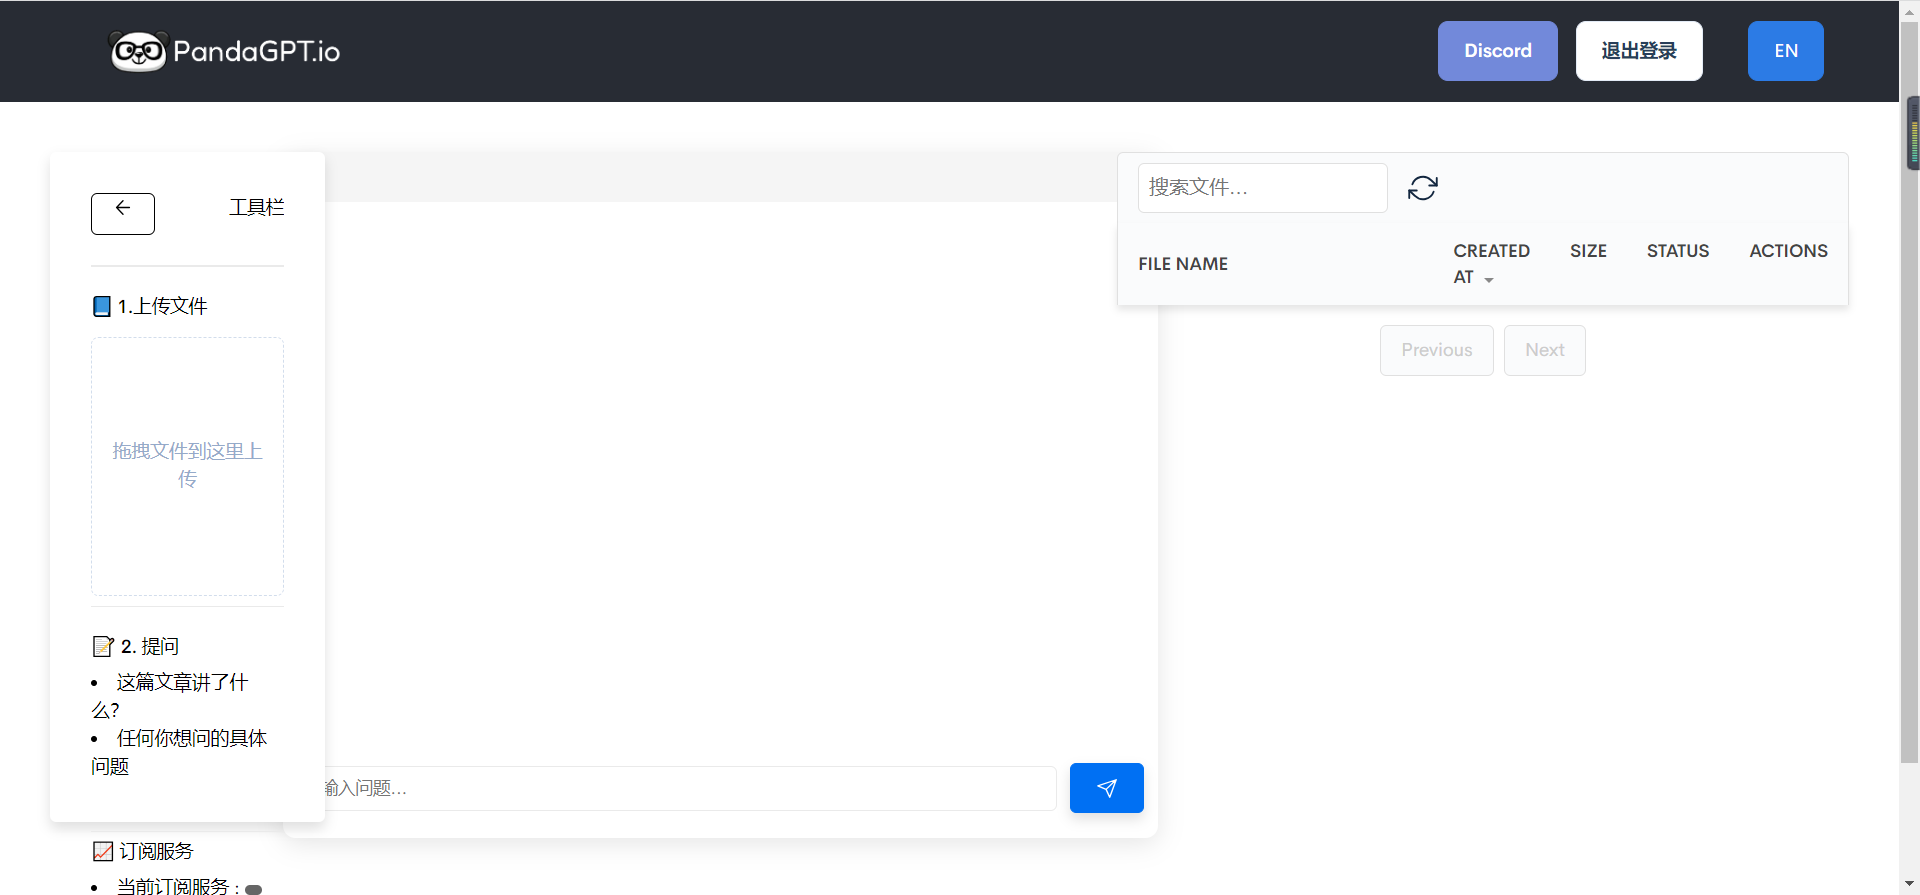Focus the 输入问题 question input box

coord(690,788)
